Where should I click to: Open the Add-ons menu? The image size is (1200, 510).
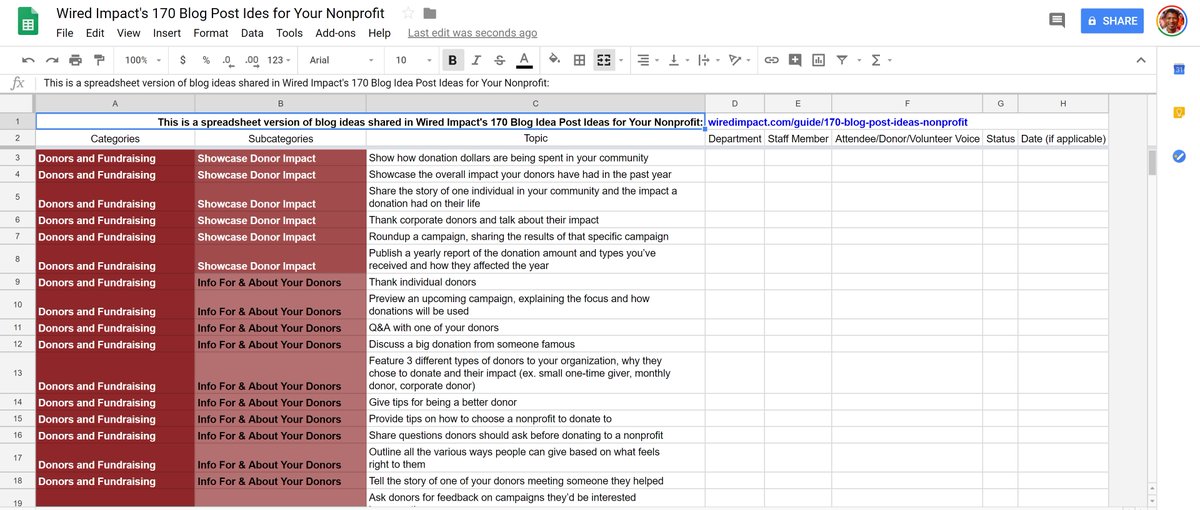coord(335,33)
